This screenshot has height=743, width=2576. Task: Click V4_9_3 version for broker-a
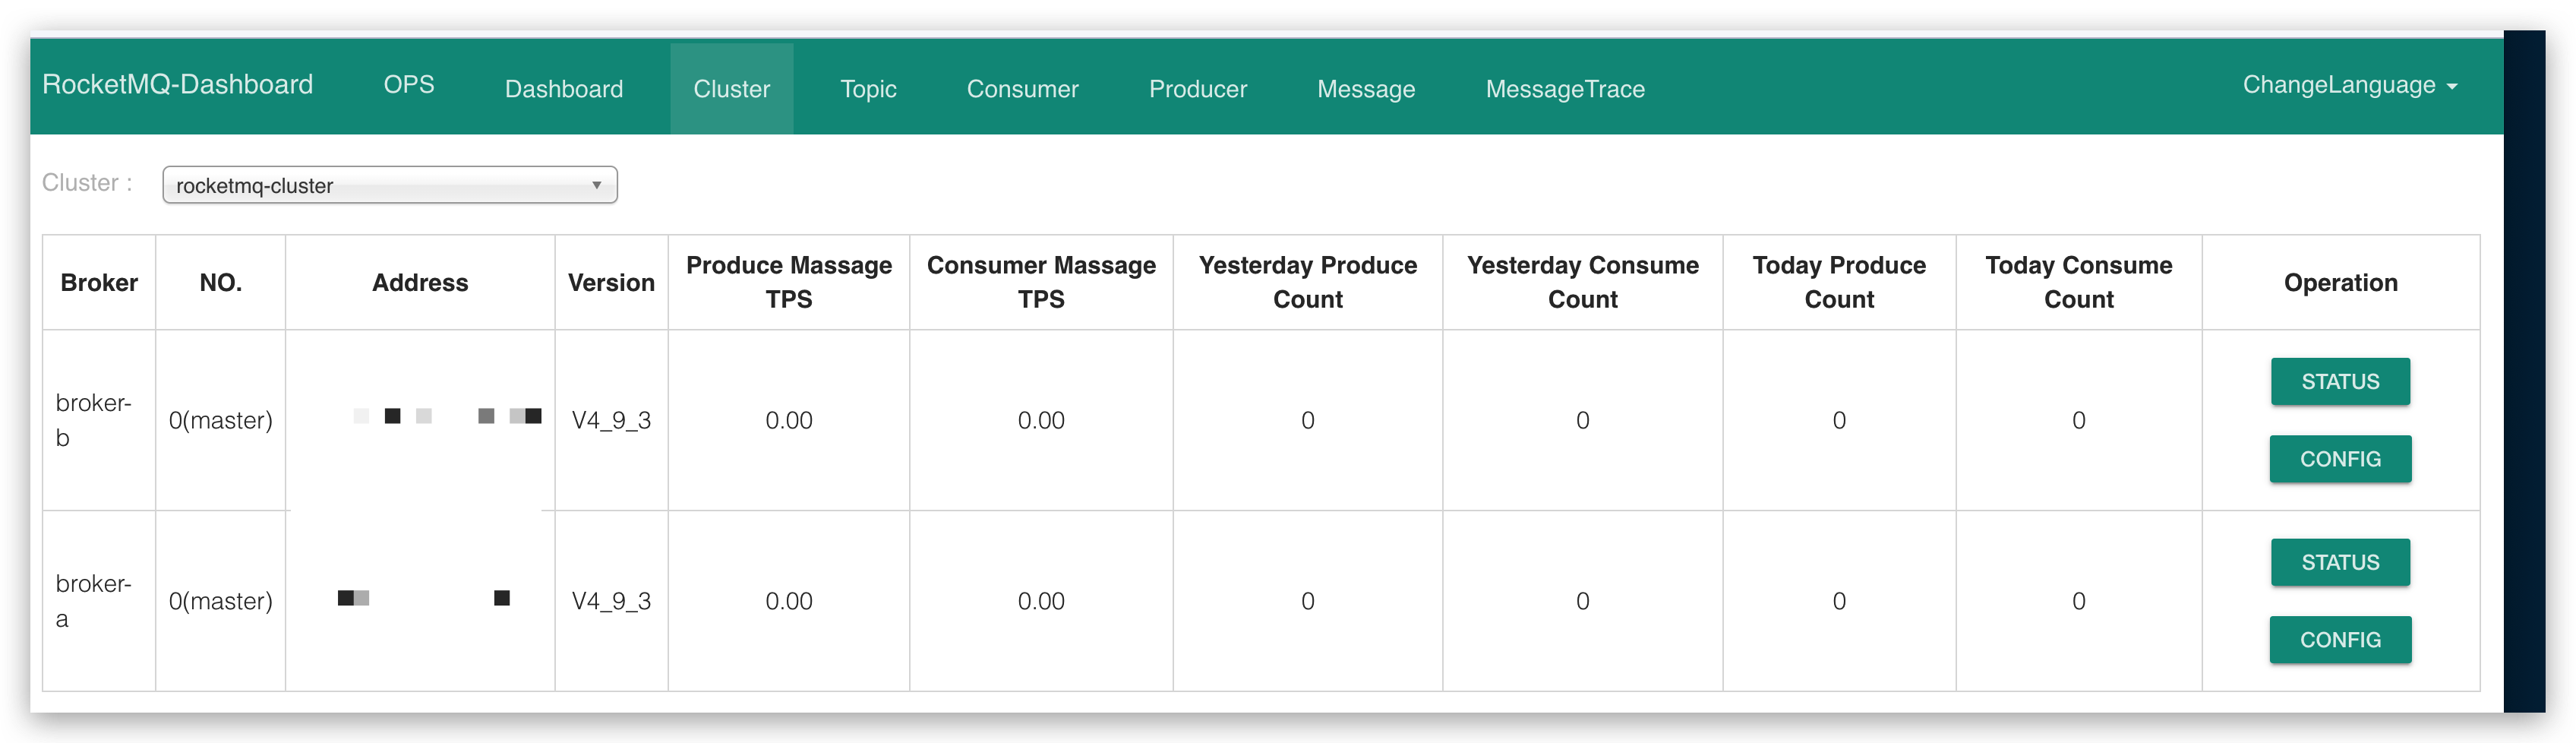611,601
